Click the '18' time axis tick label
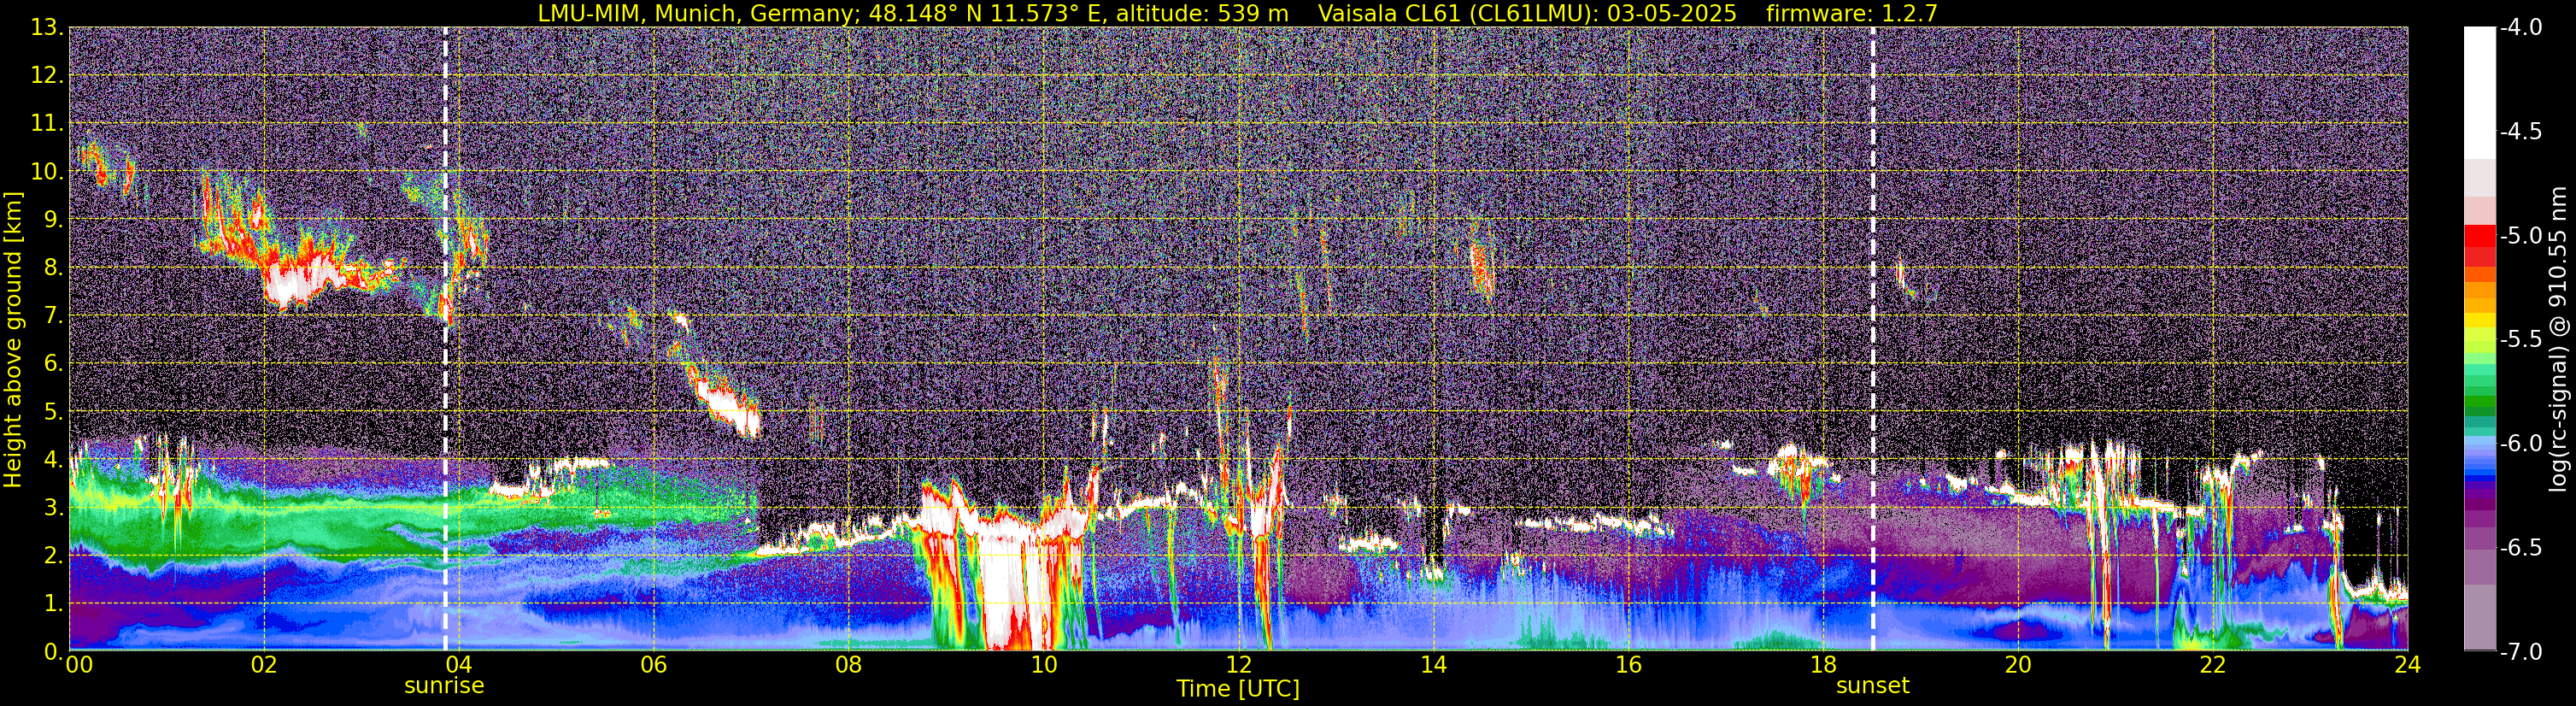The image size is (2576, 706). pyautogui.click(x=1823, y=665)
